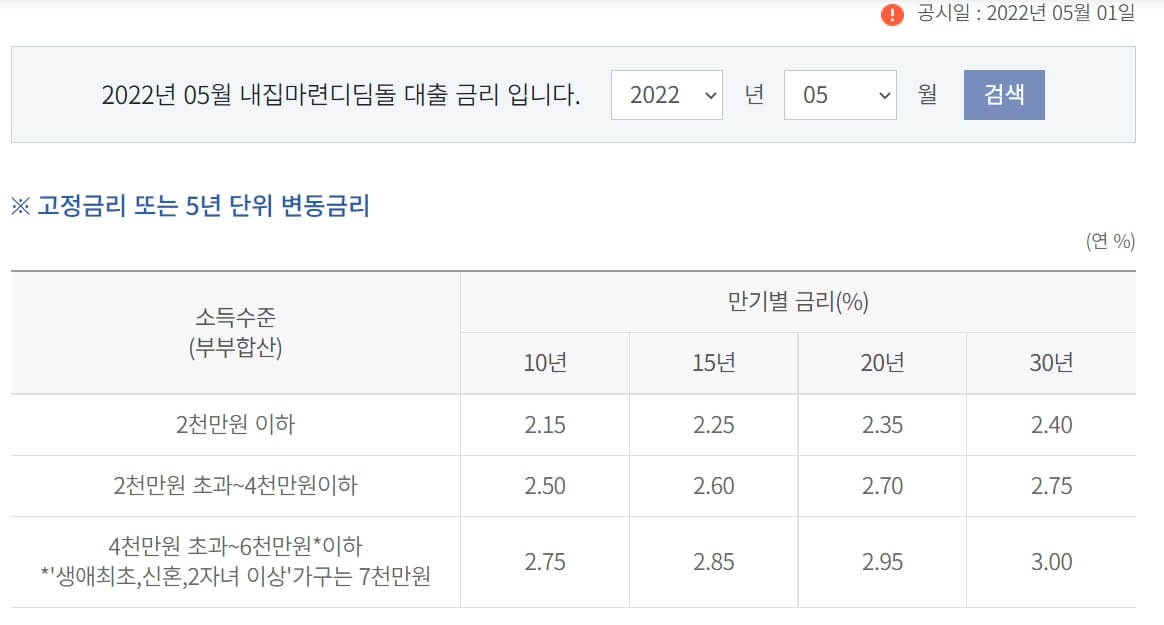Select the 2천만원 초과~4천만원이하 row label
The width and height of the screenshot is (1164, 625).
pyautogui.click(x=234, y=486)
